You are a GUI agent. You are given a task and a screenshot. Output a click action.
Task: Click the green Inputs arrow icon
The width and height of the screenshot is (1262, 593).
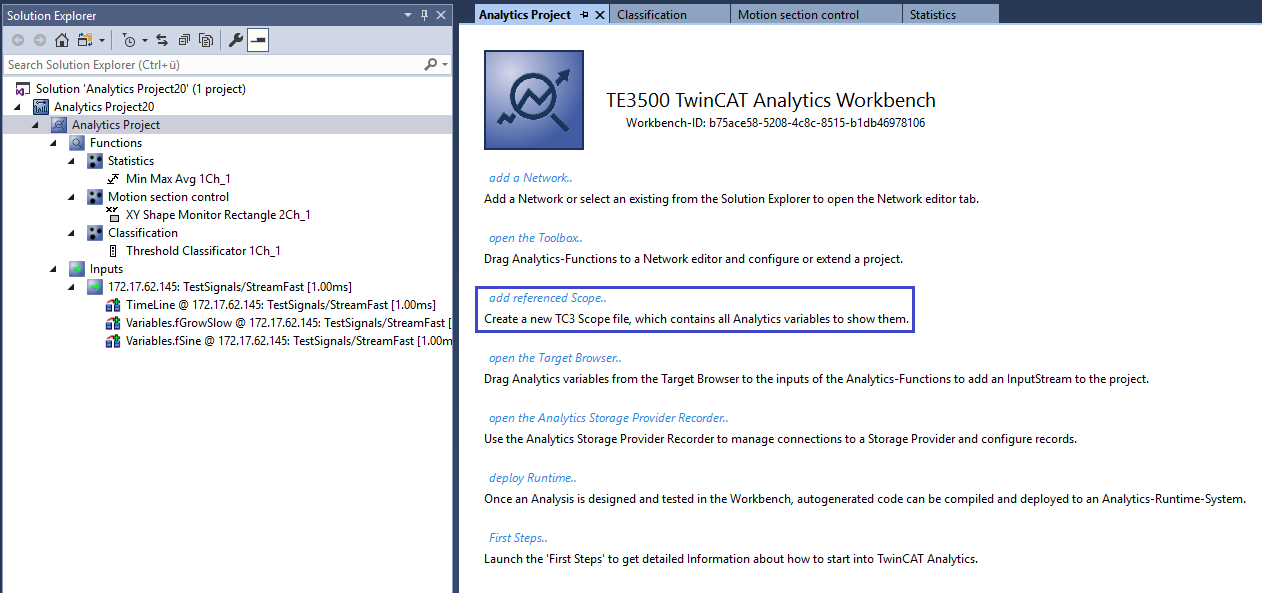[77, 269]
